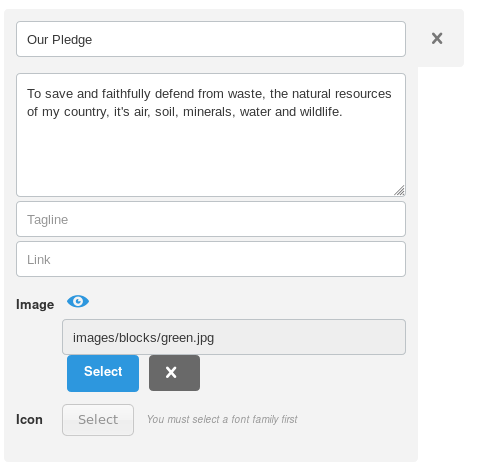The image size is (496, 468).
Task: Remove the Our Pledge item with X
Action: tap(437, 38)
